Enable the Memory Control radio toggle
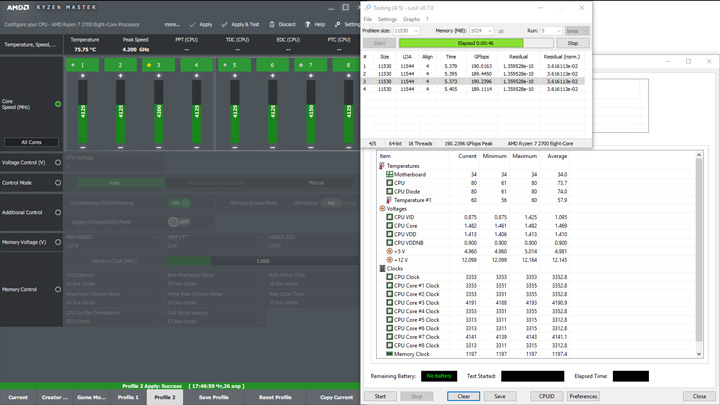The height and width of the screenshot is (405, 720). tap(58, 289)
